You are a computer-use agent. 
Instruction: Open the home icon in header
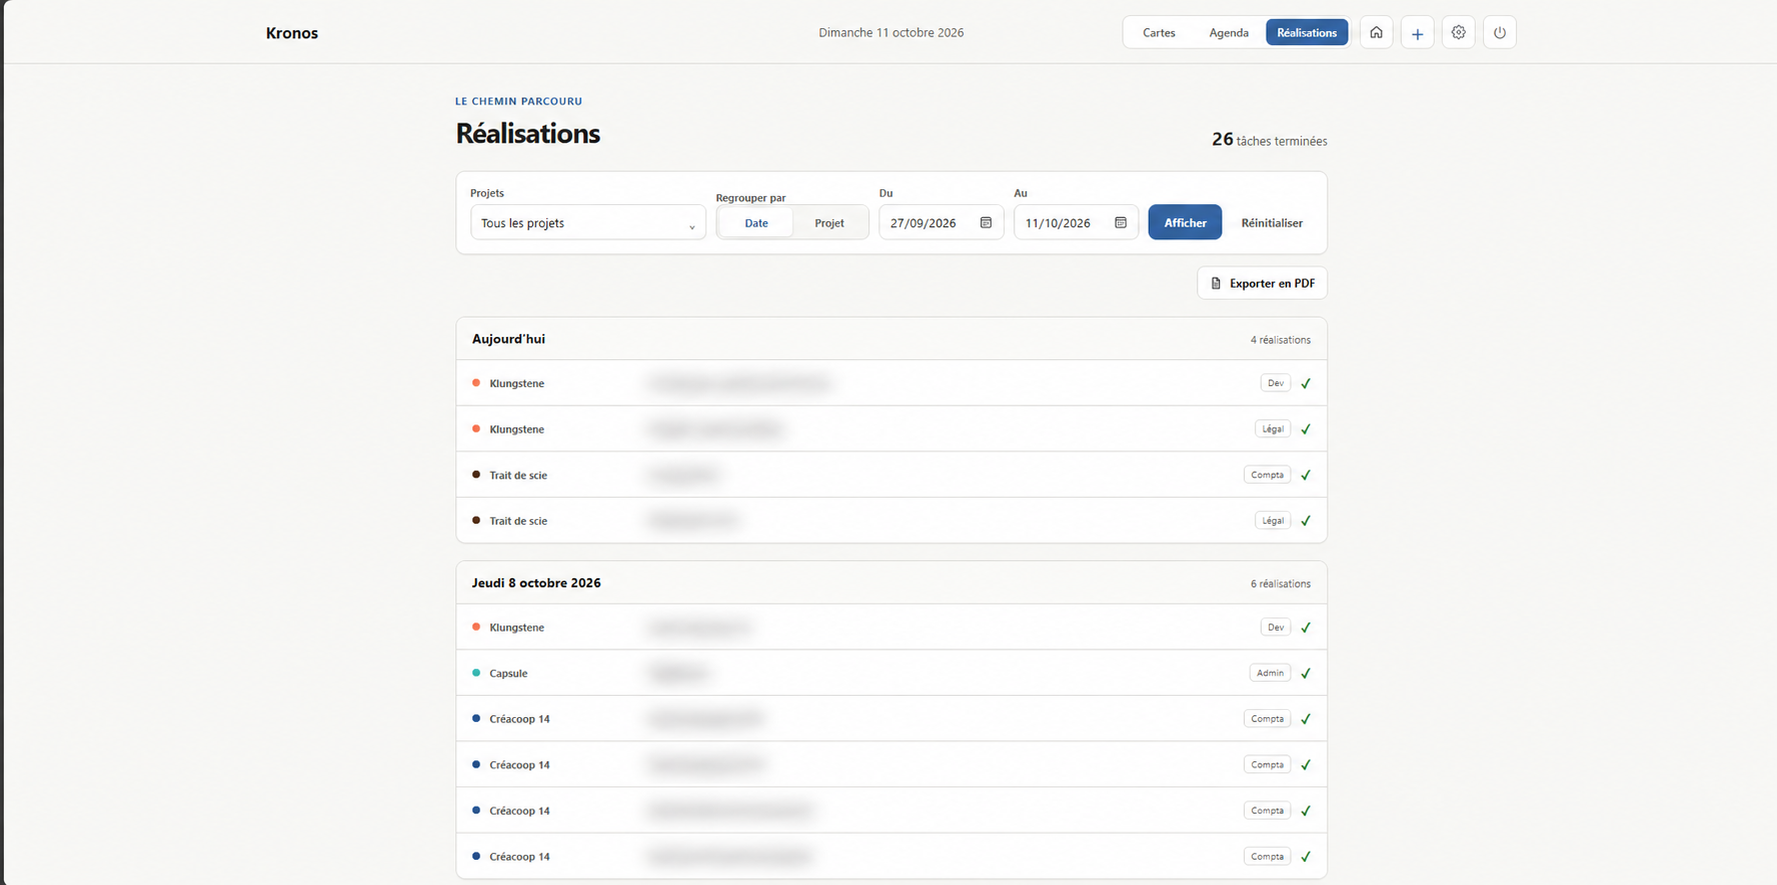click(1376, 32)
